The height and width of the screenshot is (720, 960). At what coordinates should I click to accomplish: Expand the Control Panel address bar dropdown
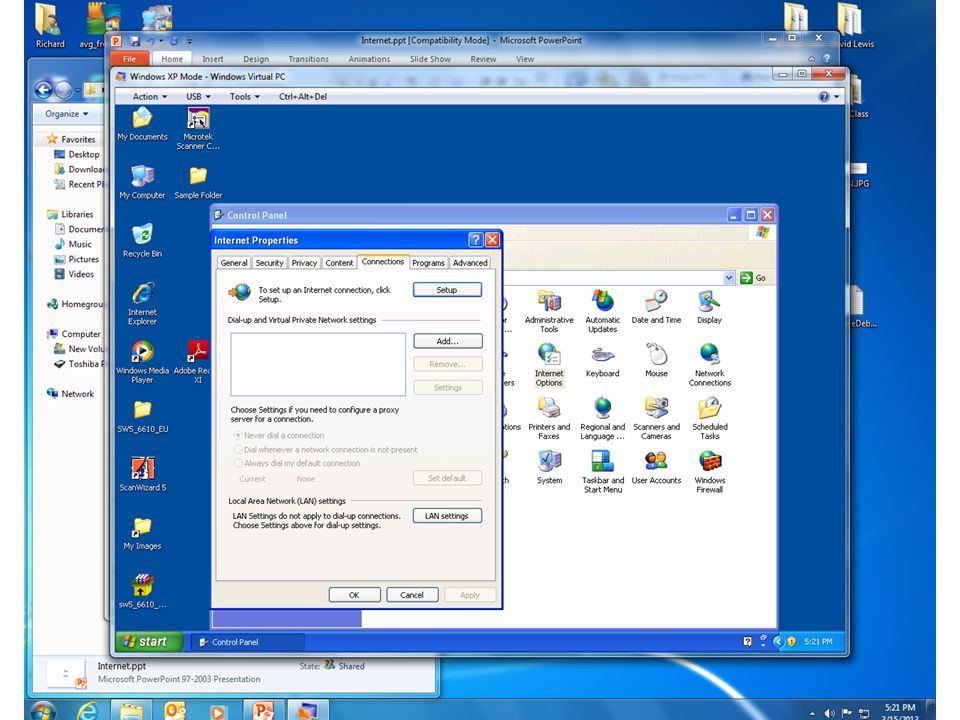pos(729,278)
